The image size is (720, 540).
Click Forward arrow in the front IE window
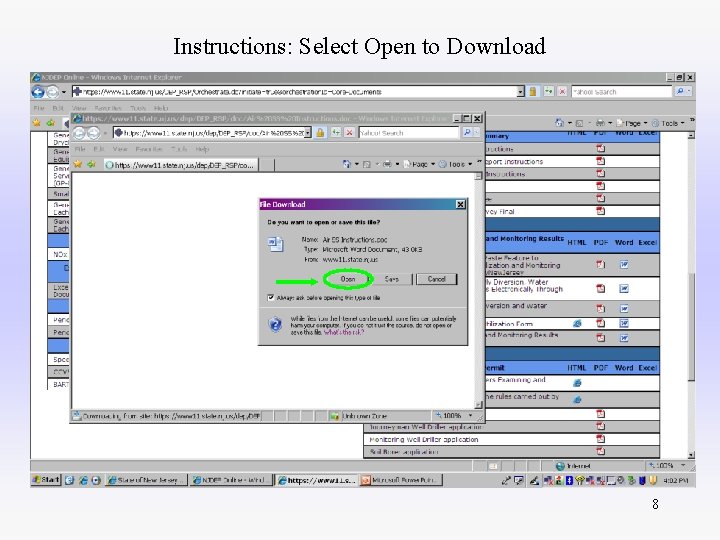coord(93,133)
